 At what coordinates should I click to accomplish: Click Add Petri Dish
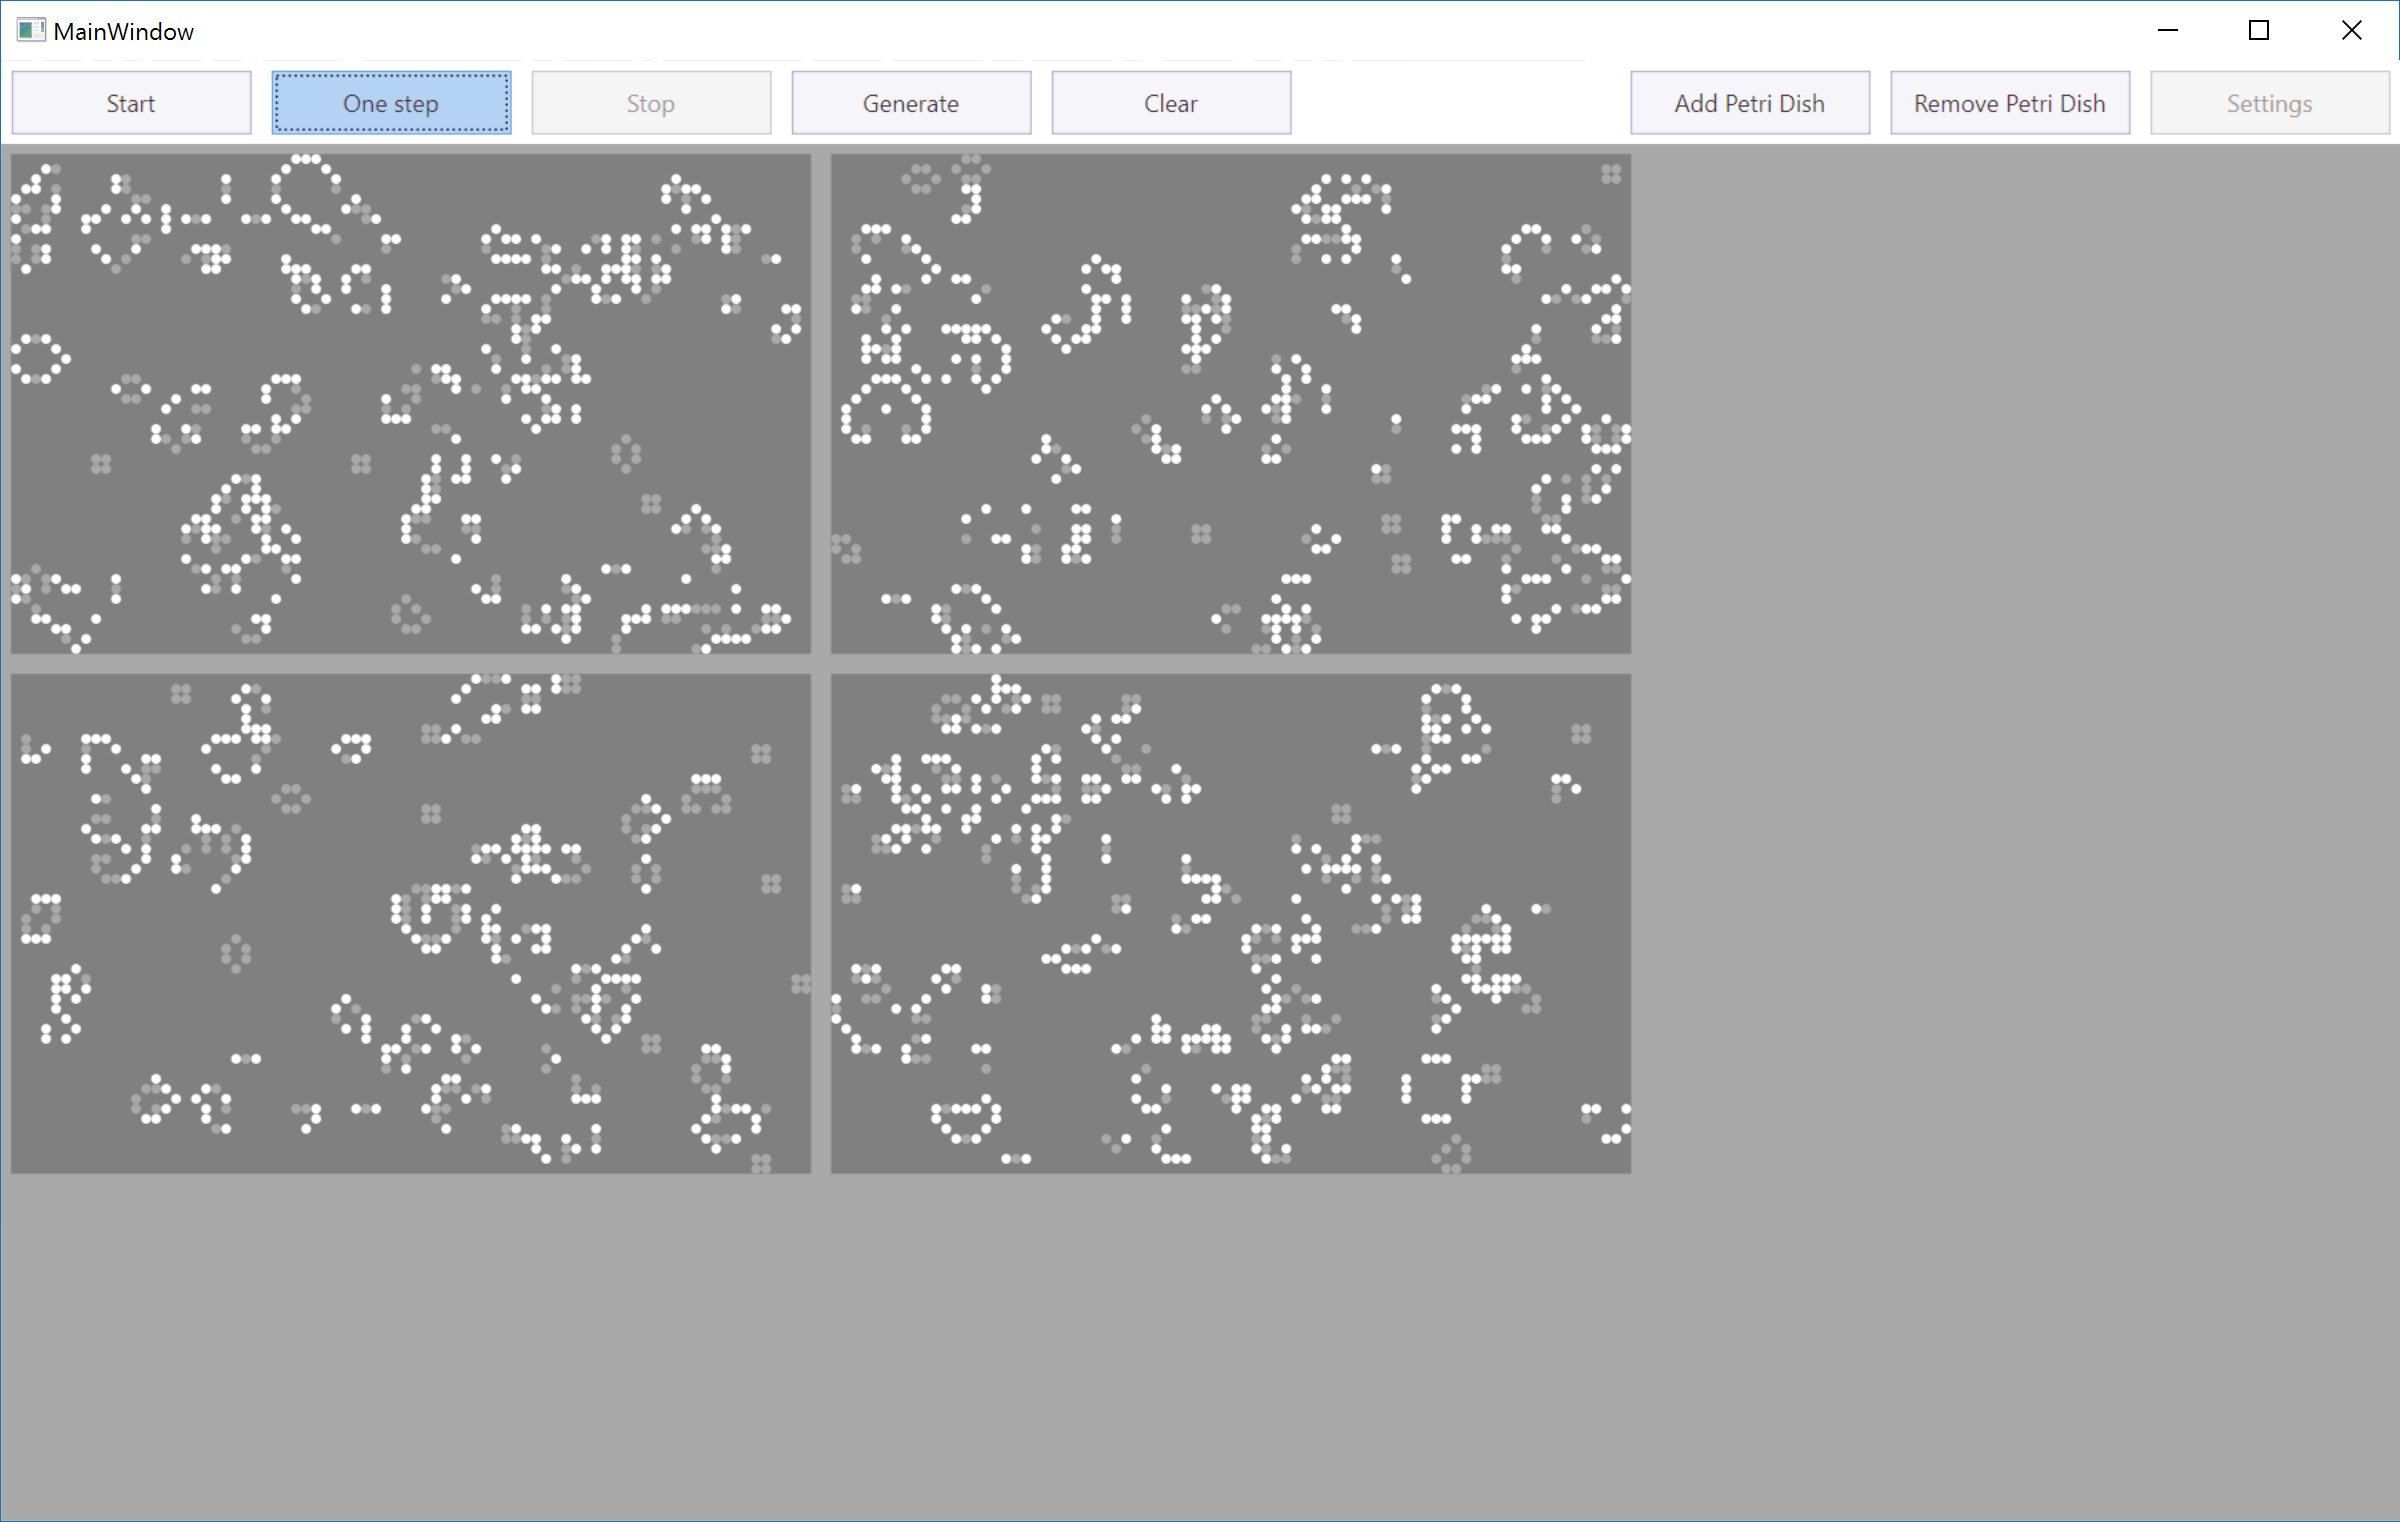point(1750,103)
